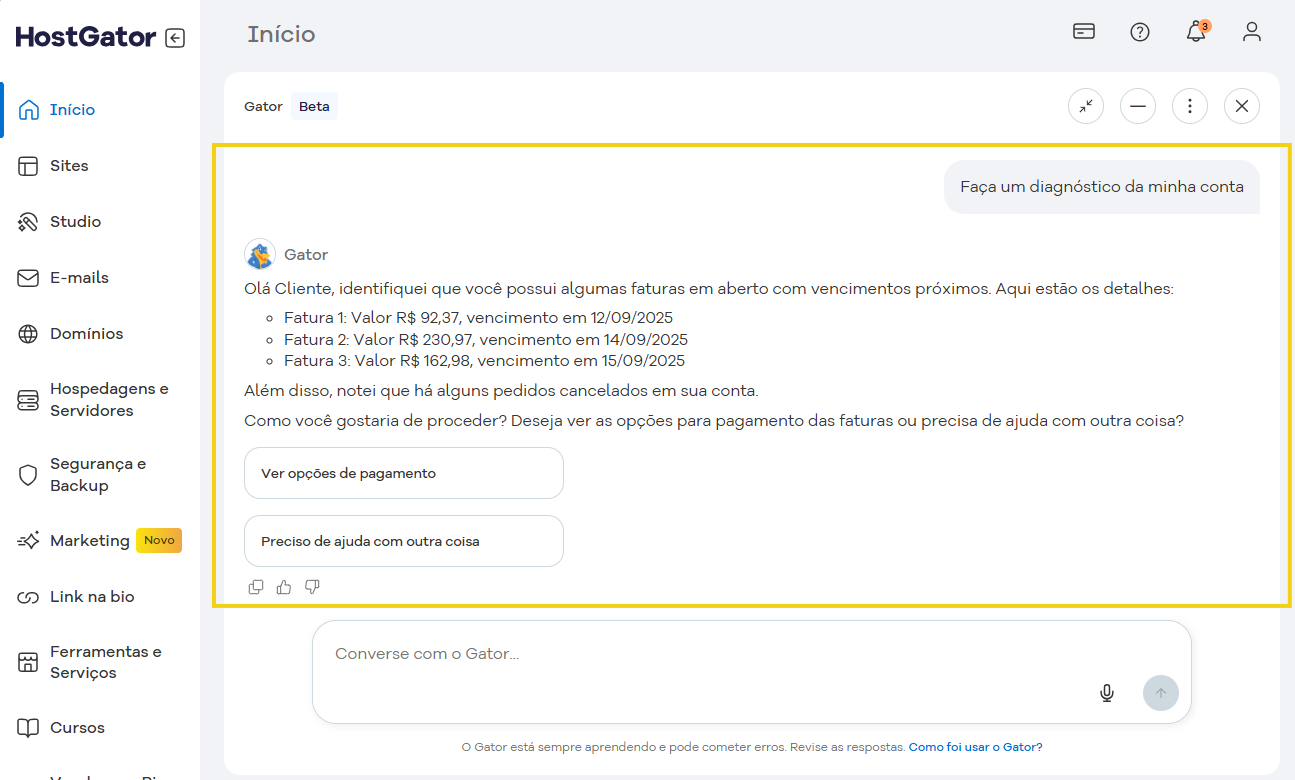Open the user profile icon
The width and height of the screenshot is (1295, 780).
point(1251,32)
